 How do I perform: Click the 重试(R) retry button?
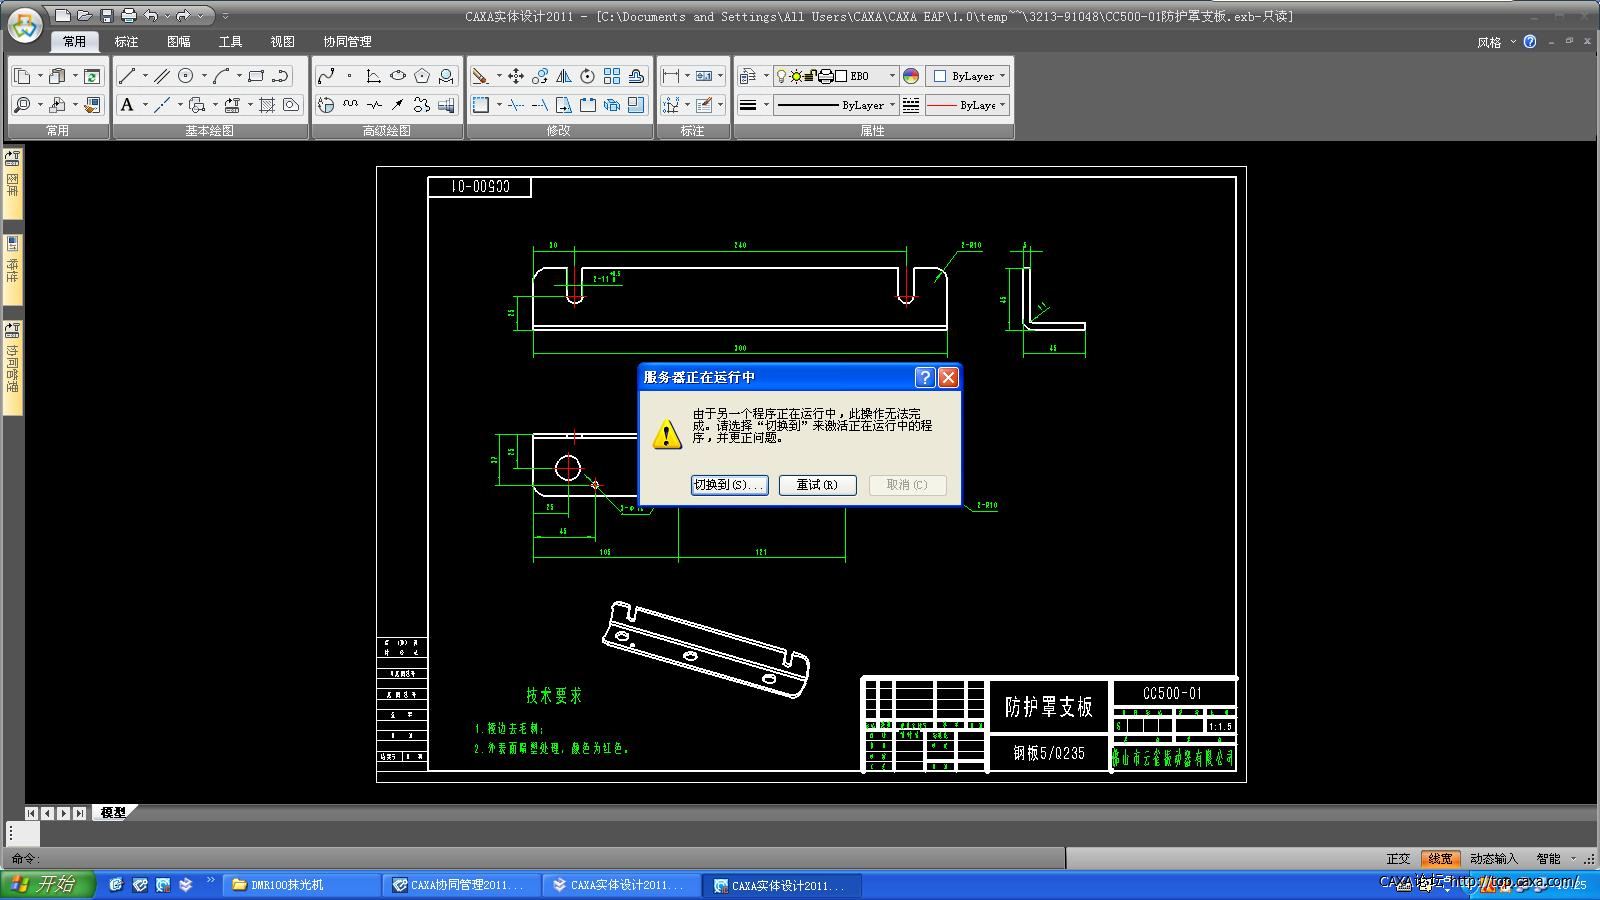click(x=817, y=485)
